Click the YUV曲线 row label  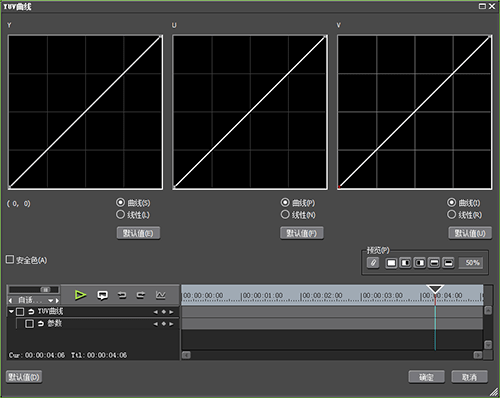[50, 311]
